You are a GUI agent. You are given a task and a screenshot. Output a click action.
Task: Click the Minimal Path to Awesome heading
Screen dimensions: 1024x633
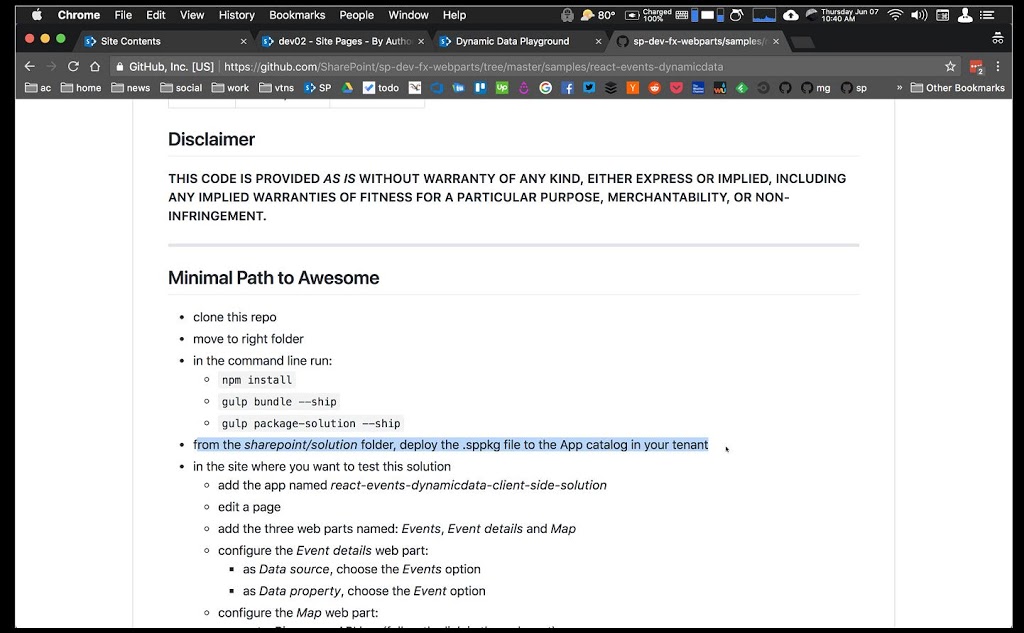pos(274,278)
